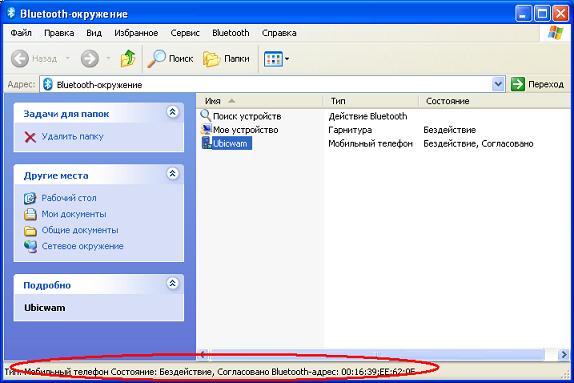Open the address bar dropdown arrow

[498, 84]
